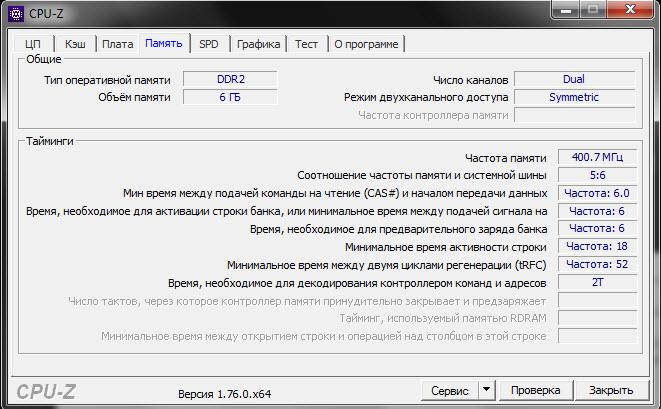The image size is (661, 409).
Task: Click the 5:6 ratio value
Action: (x=597, y=175)
